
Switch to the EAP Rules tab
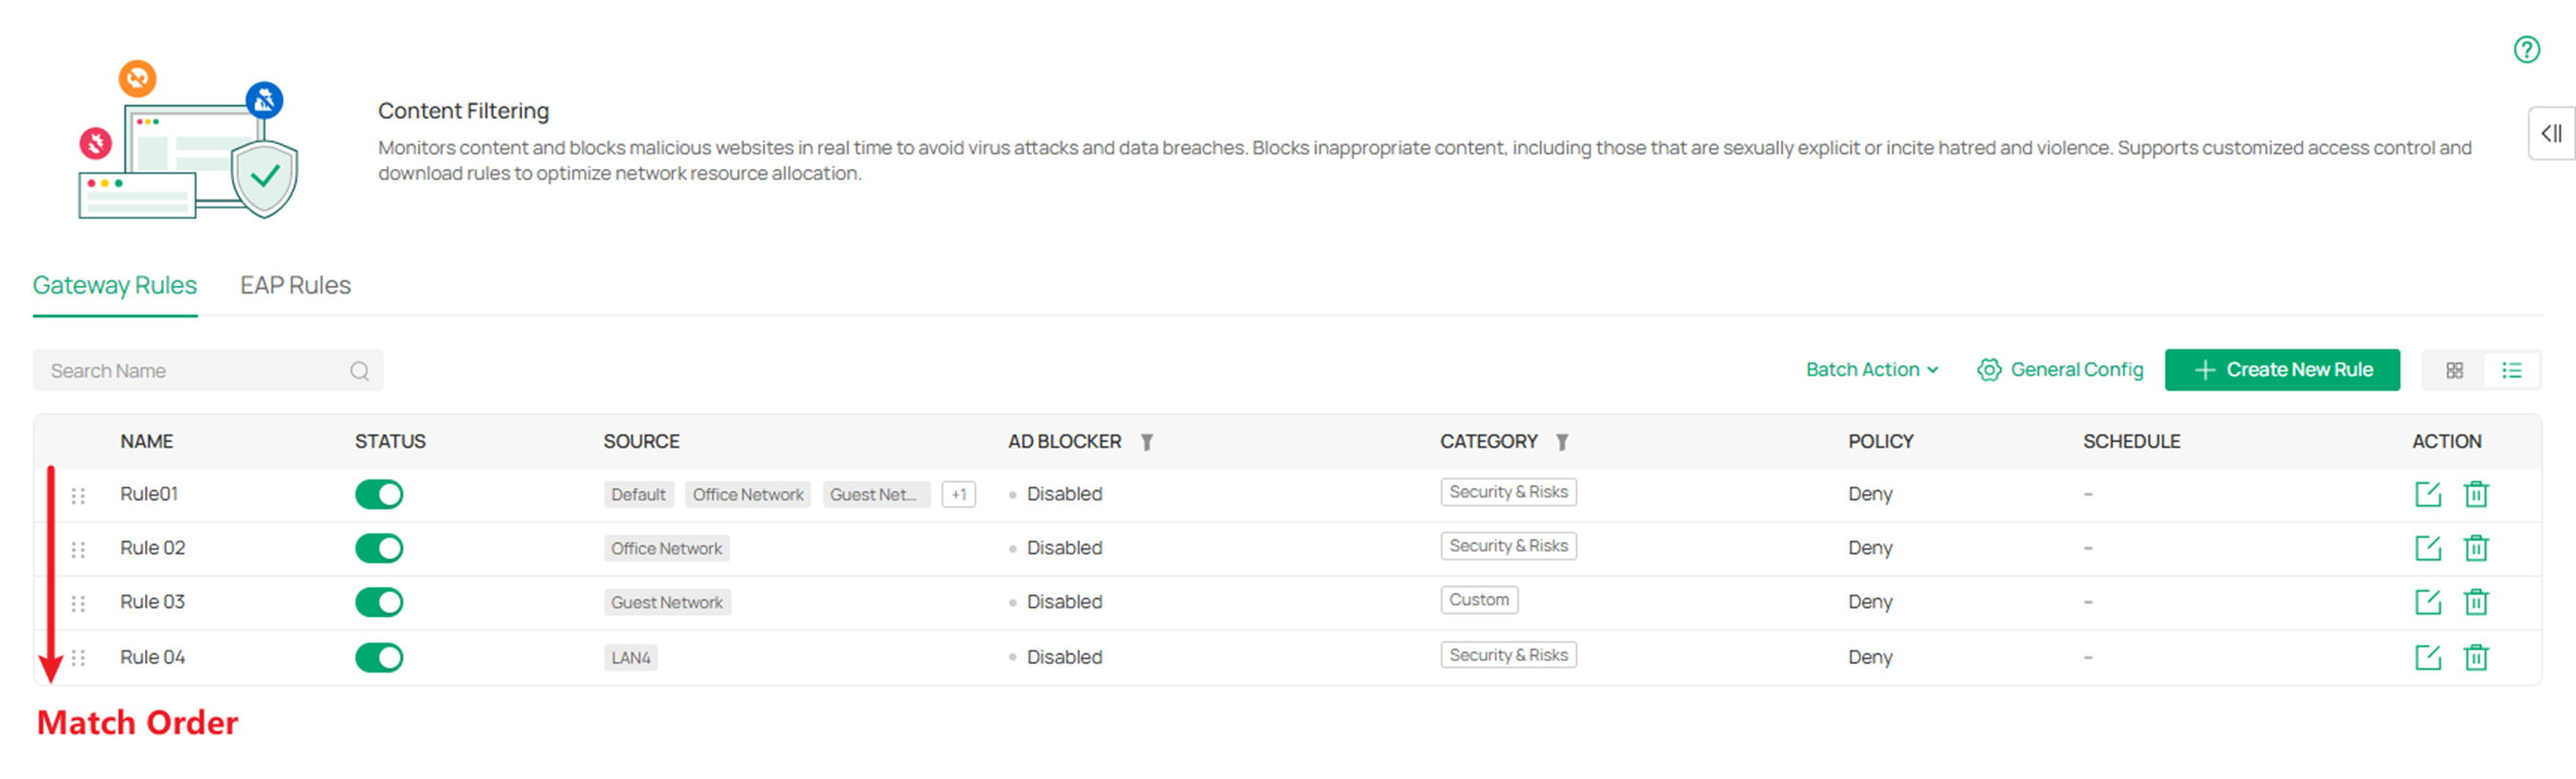295,286
